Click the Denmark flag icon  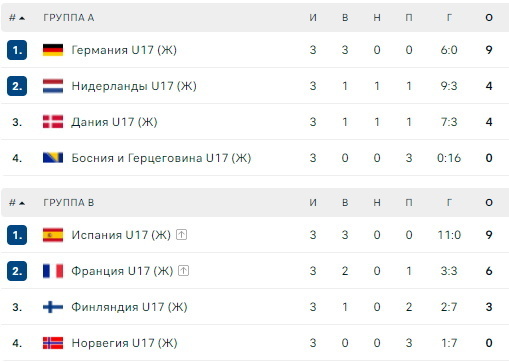pyautogui.click(x=53, y=122)
